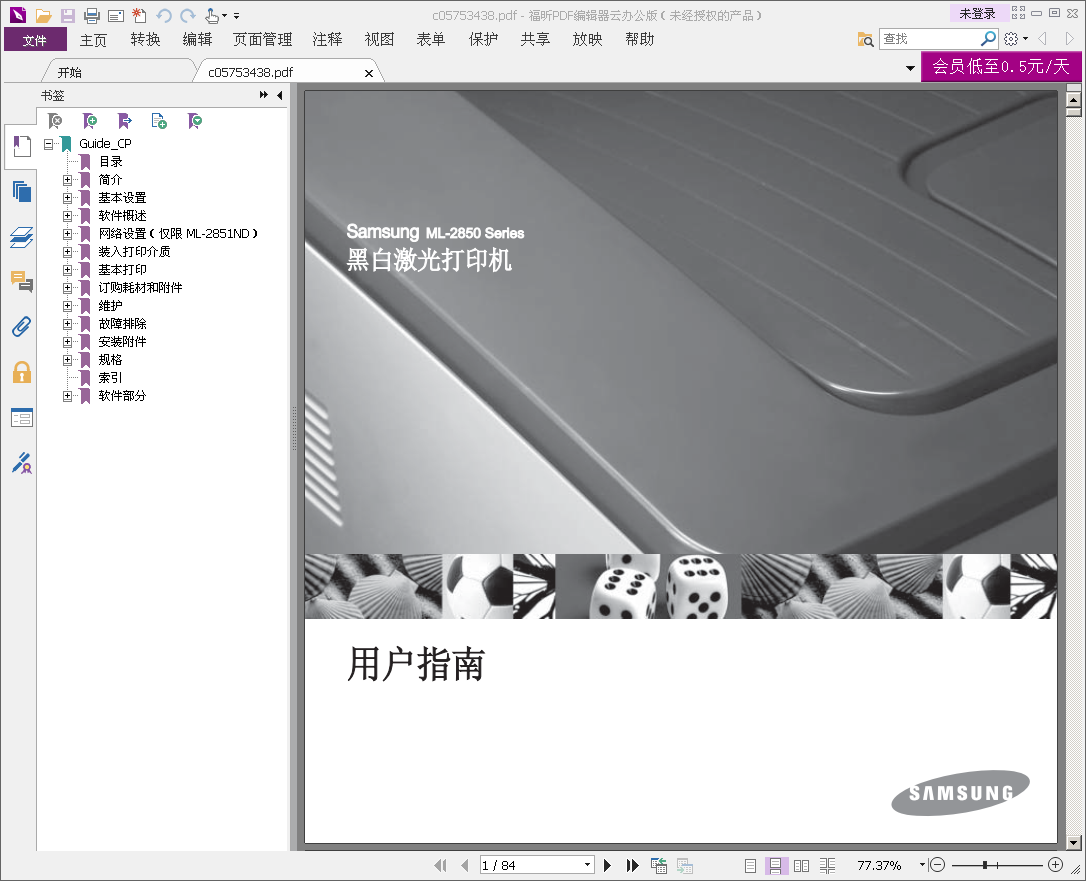
Task: Zoom in with the plus button
Action: tap(1056, 864)
